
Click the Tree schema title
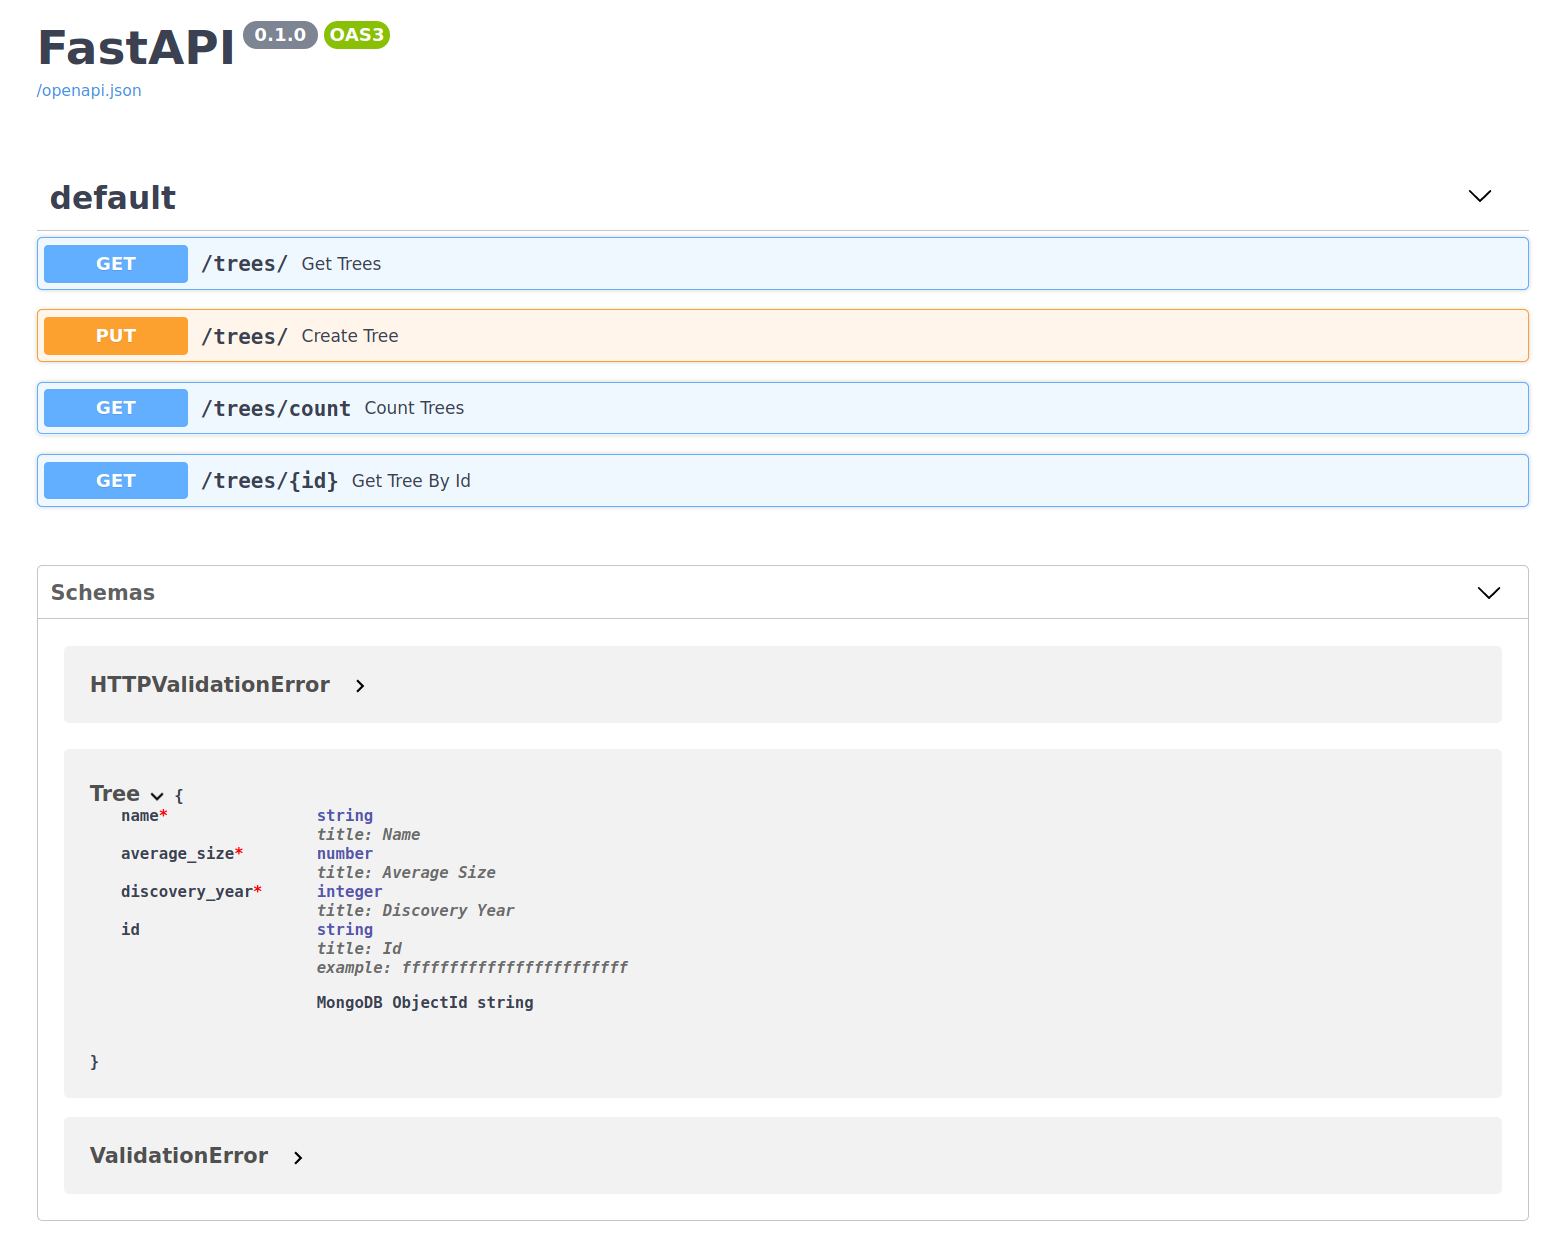tap(115, 794)
